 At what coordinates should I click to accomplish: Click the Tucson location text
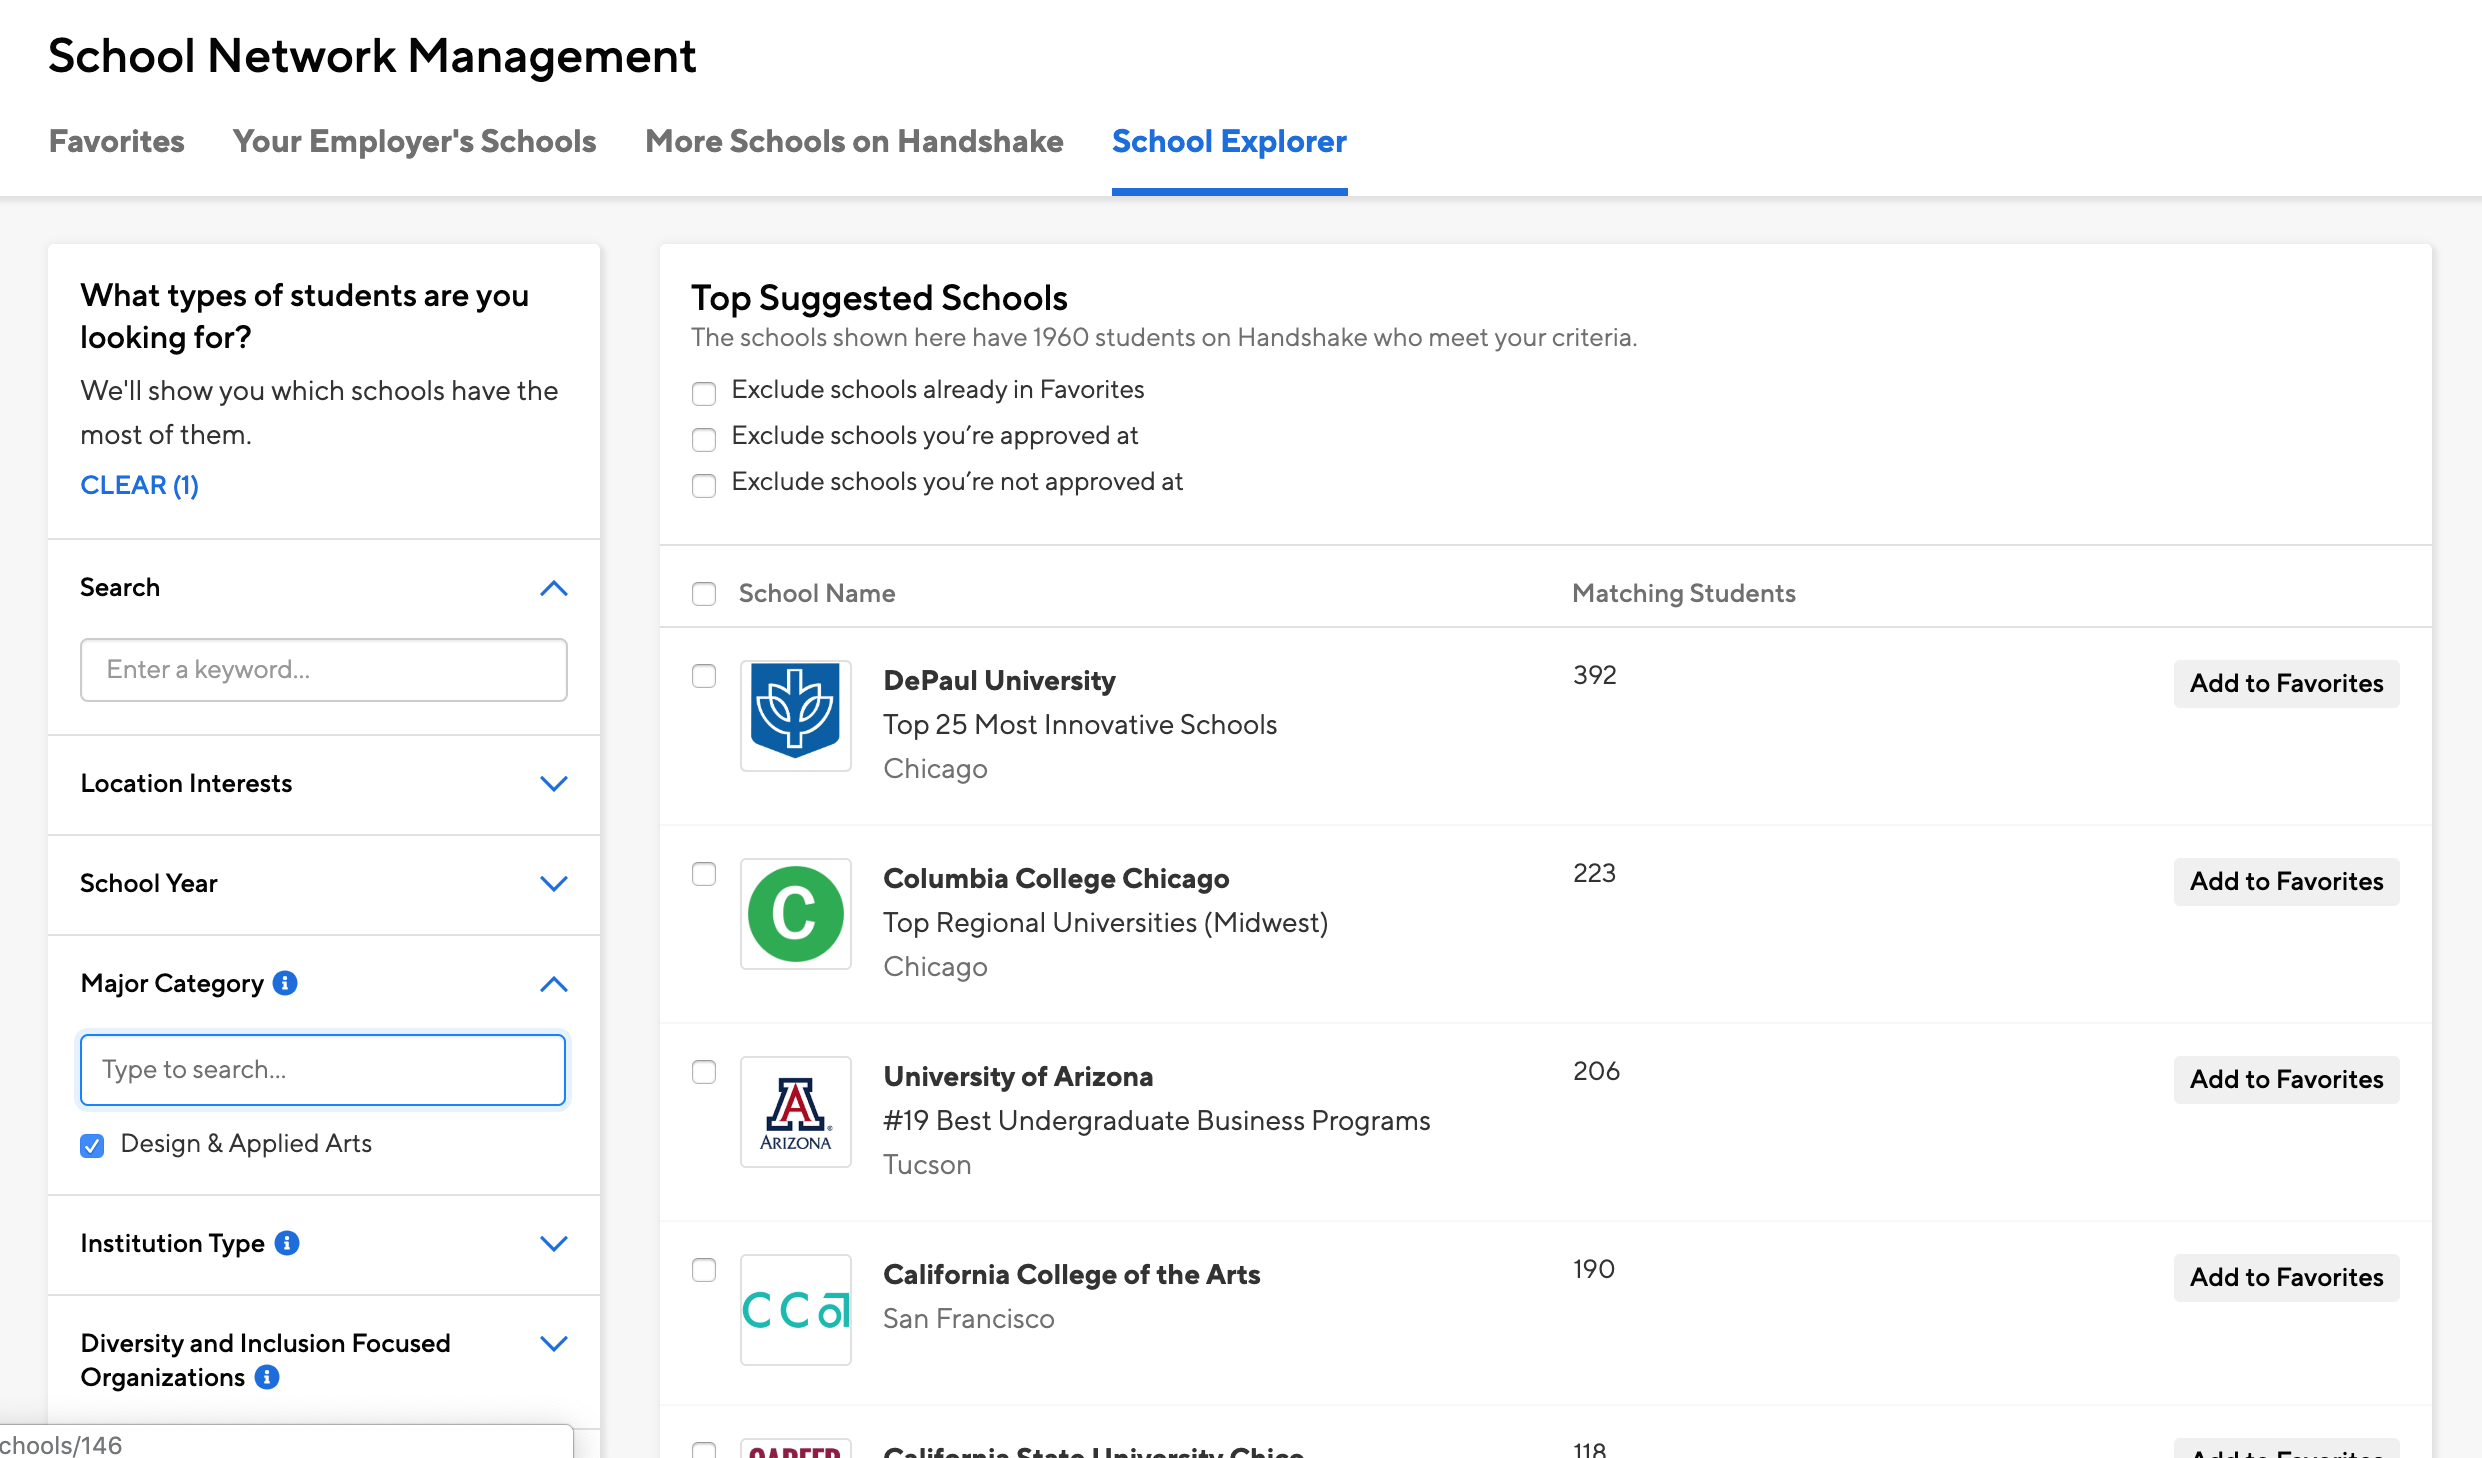click(x=927, y=1164)
